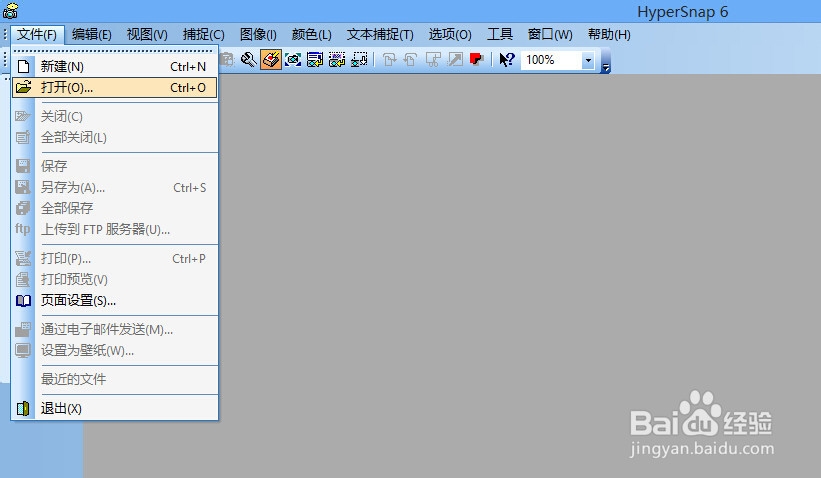This screenshot has width=821, height=478.
Task: Click the dashed-frame capture icon with yellow arrow
Action: [x=337, y=60]
